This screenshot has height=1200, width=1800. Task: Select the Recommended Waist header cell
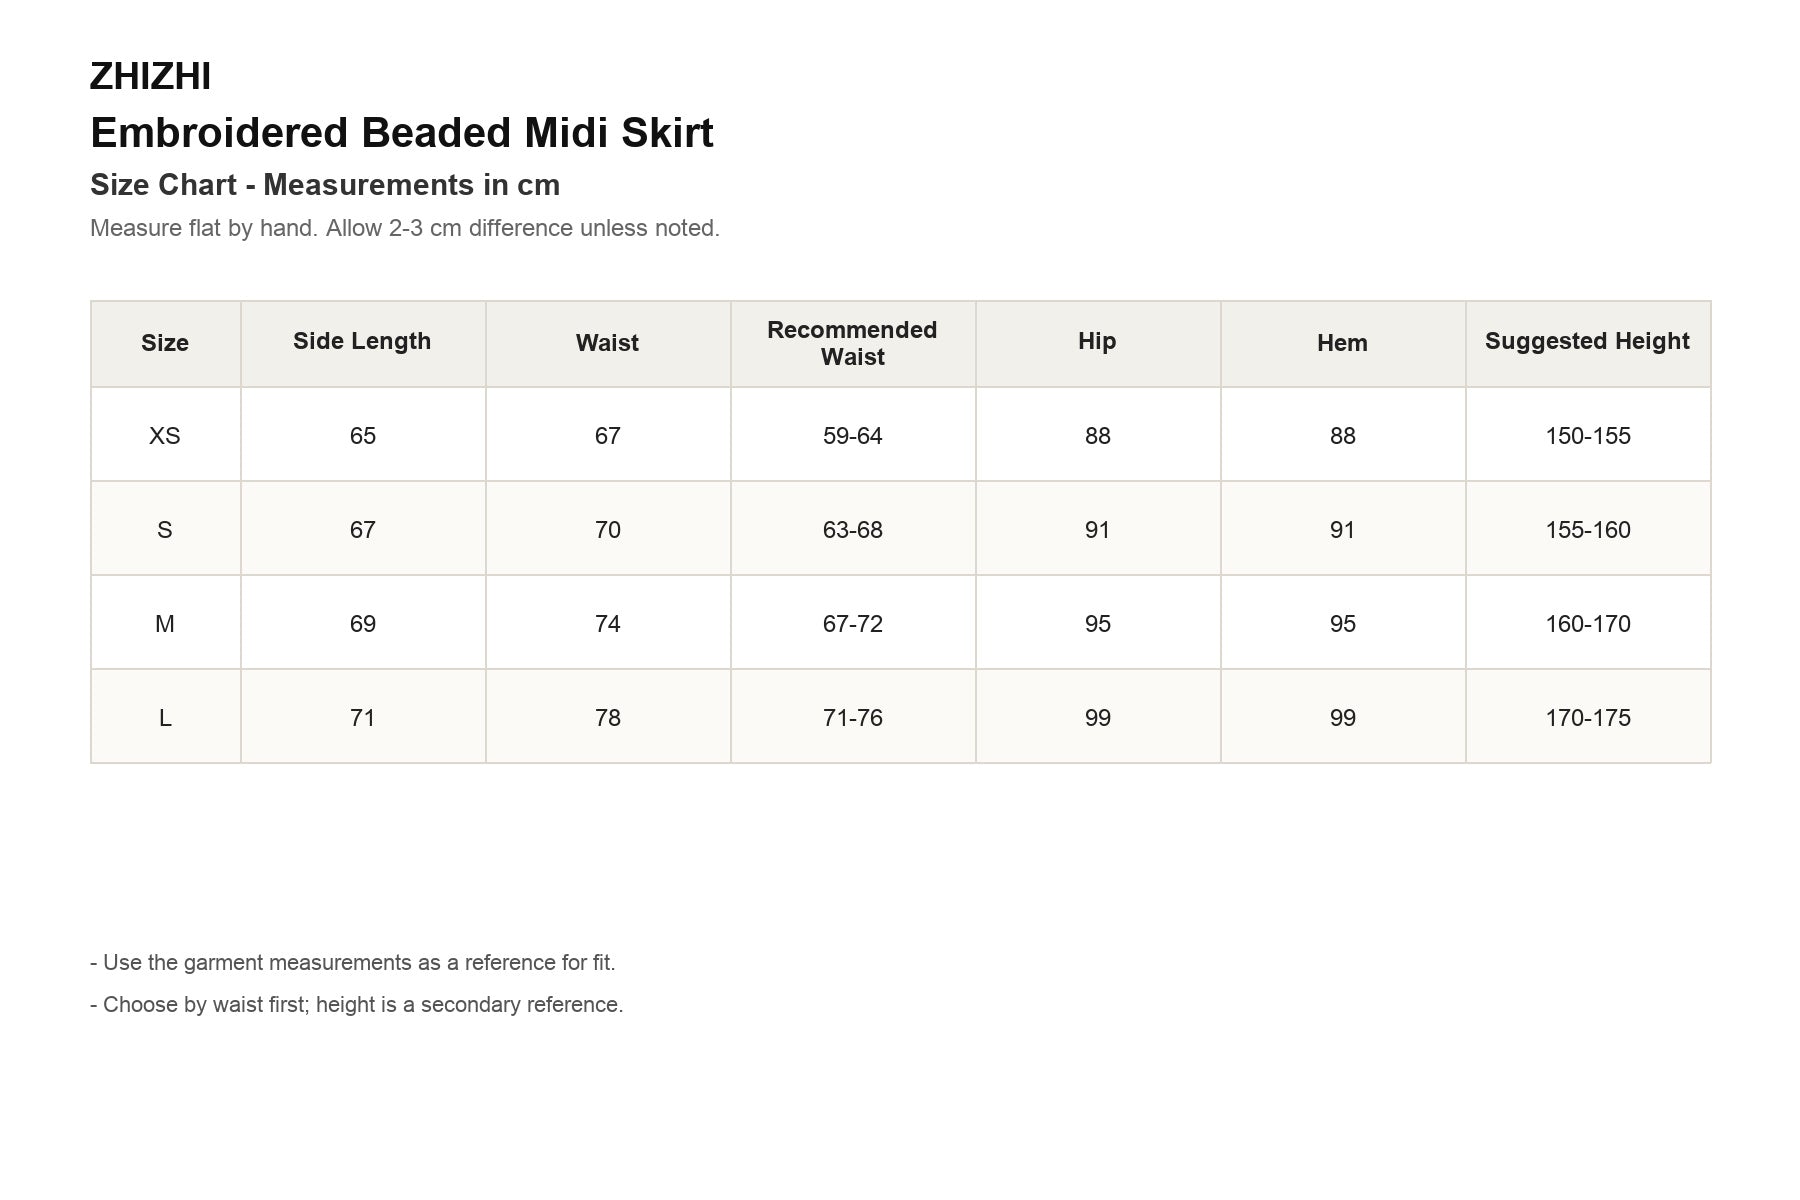(853, 344)
